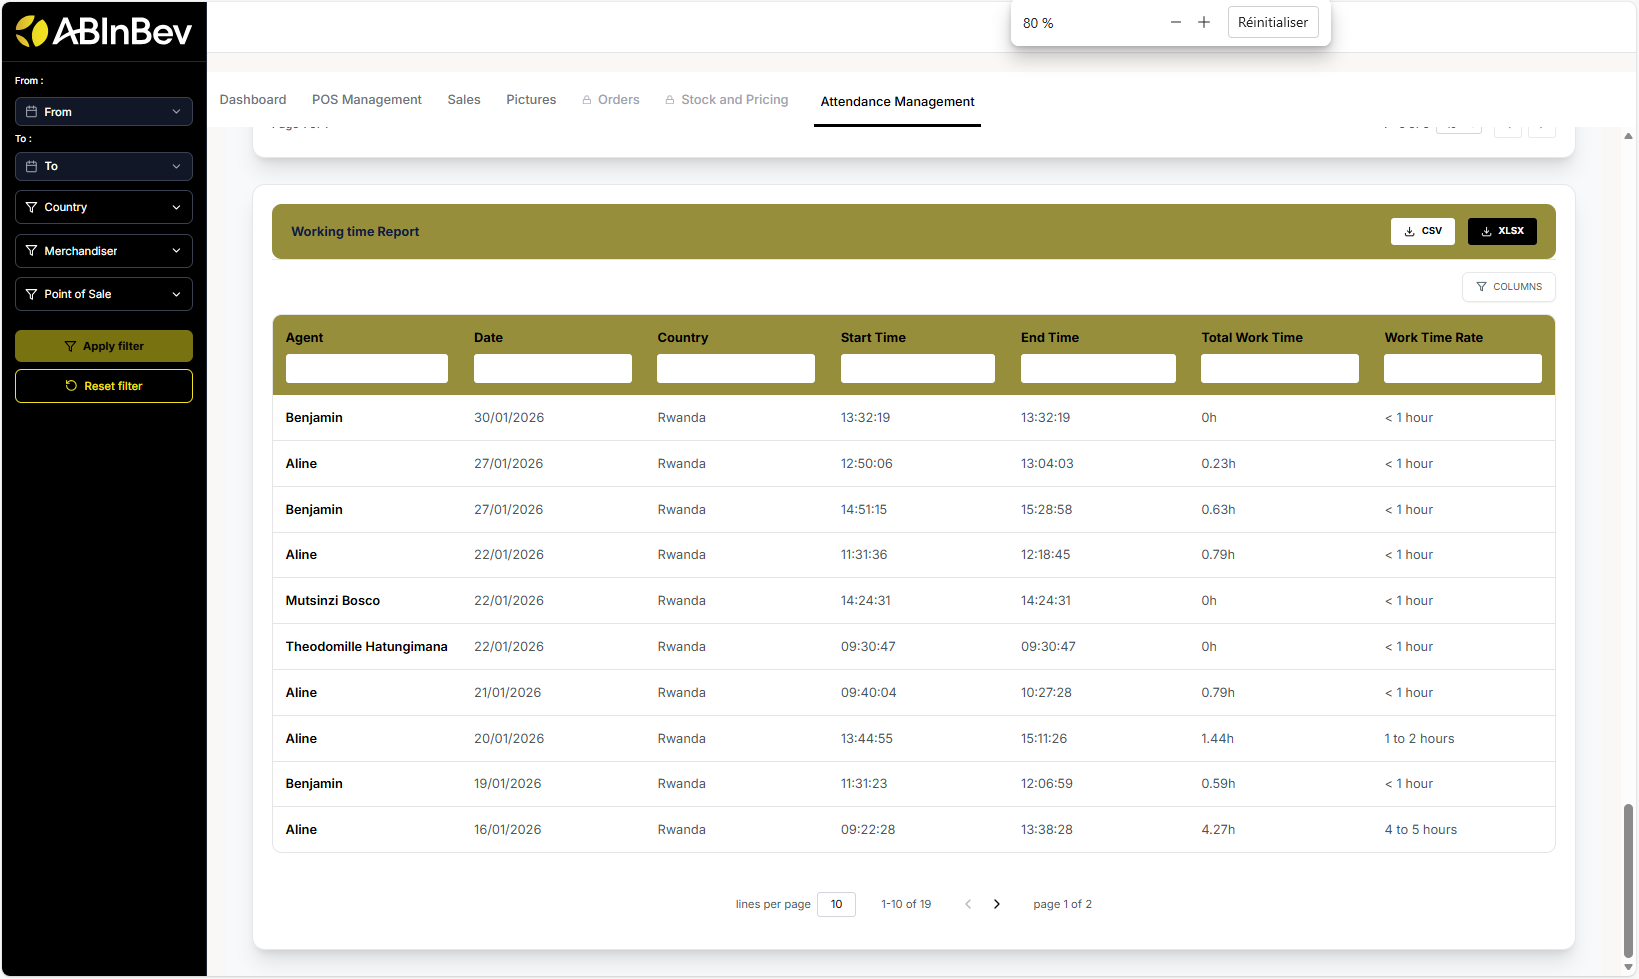Click the Agent column filter field
Image resolution: width=1639 pixels, height=979 pixels.
coord(366,369)
